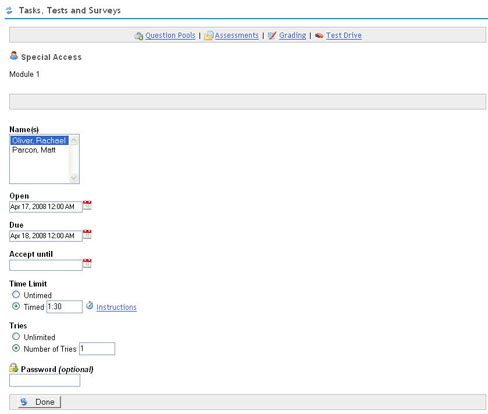Open calendar picker for Open date
Screen dimensions: 488x414
pyautogui.click(x=87, y=205)
